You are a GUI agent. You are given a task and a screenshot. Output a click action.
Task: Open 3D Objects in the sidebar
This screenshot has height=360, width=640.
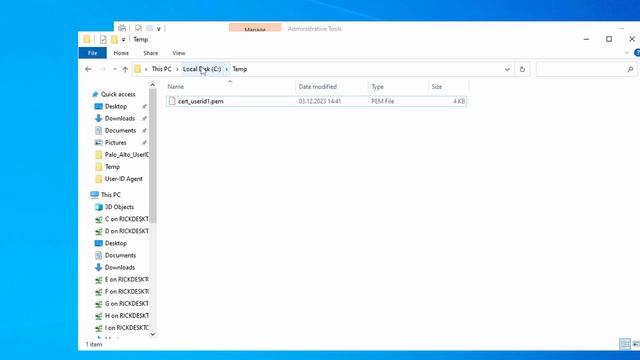119,207
